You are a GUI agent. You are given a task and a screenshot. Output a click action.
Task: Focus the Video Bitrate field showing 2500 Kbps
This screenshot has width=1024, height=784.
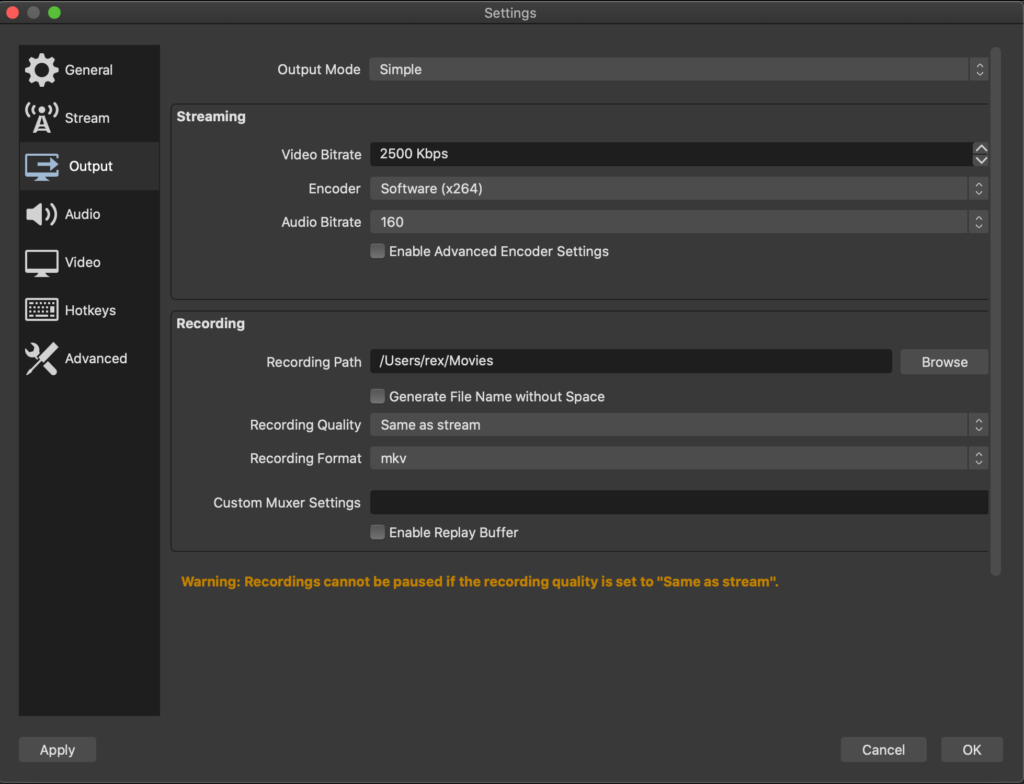click(x=671, y=154)
